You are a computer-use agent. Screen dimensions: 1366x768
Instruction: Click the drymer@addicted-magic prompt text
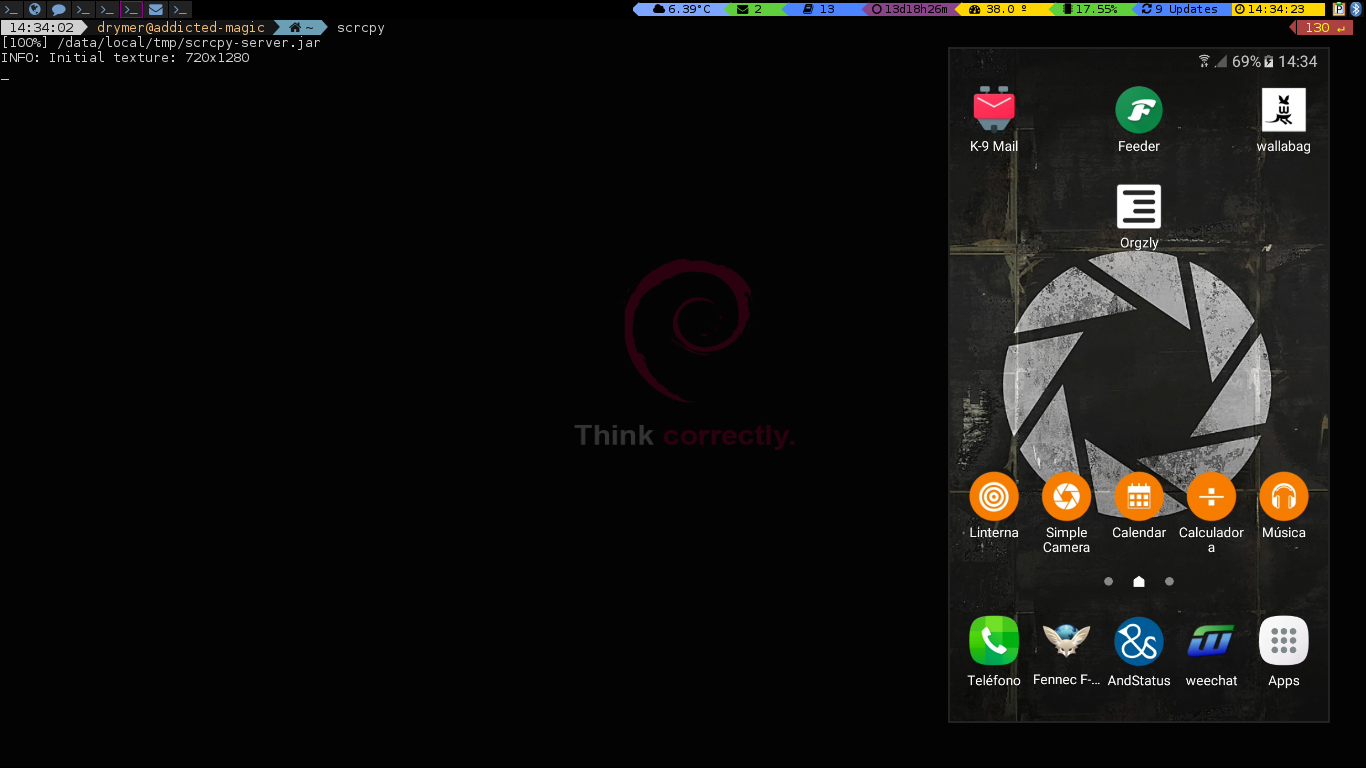(x=181, y=27)
